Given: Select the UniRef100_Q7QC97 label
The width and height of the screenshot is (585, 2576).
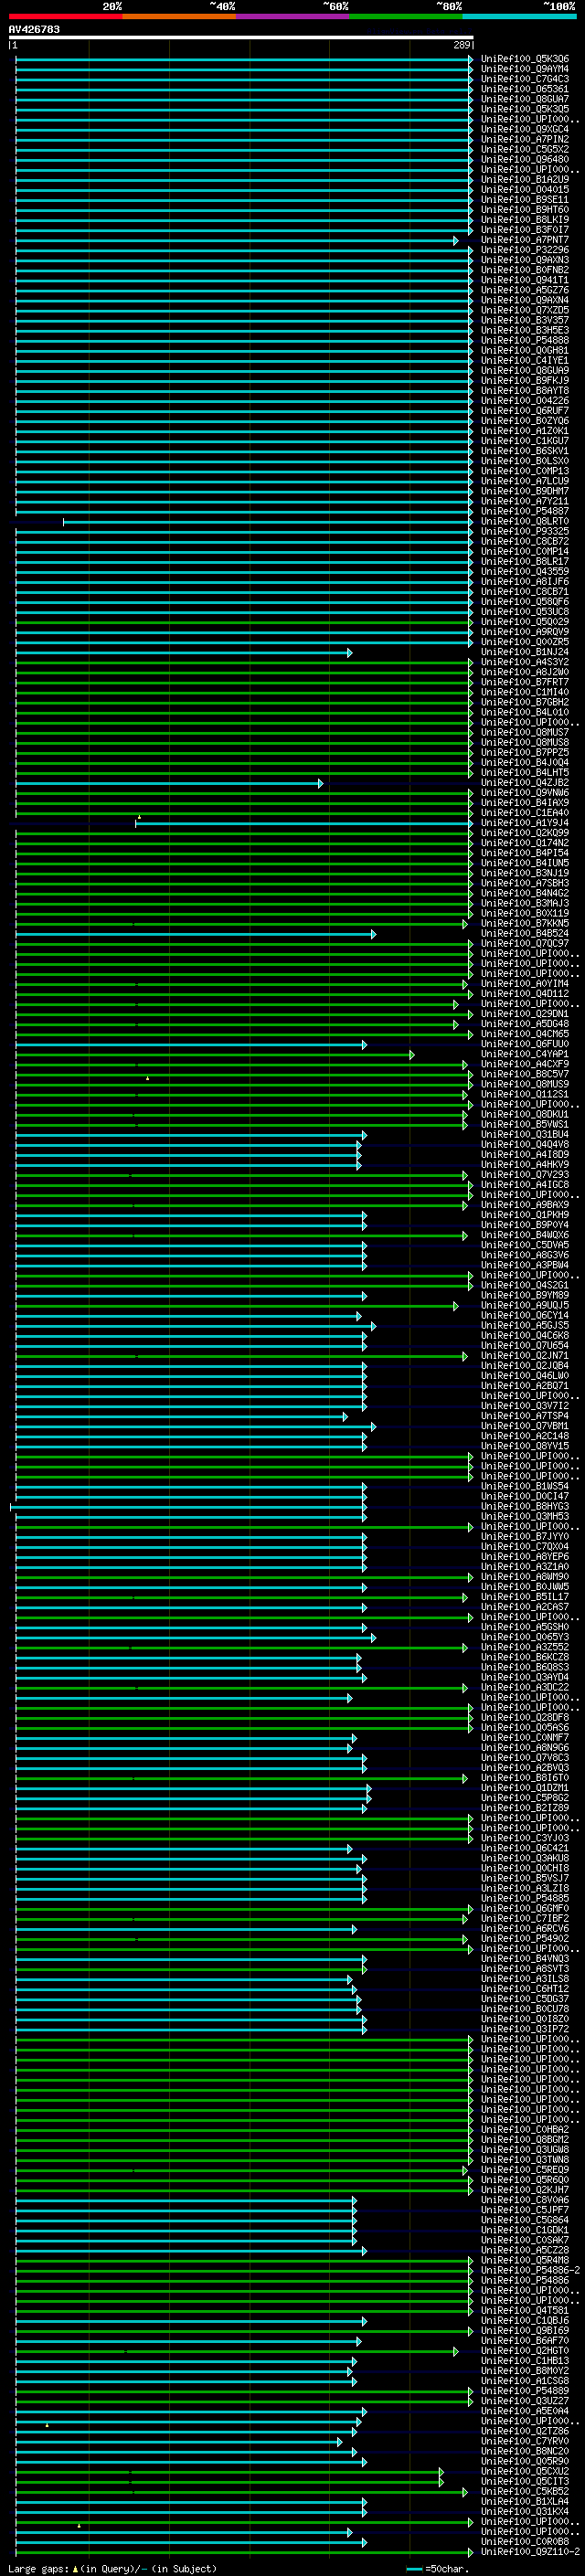Looking at the screenshot, I should tap(525, 943).
